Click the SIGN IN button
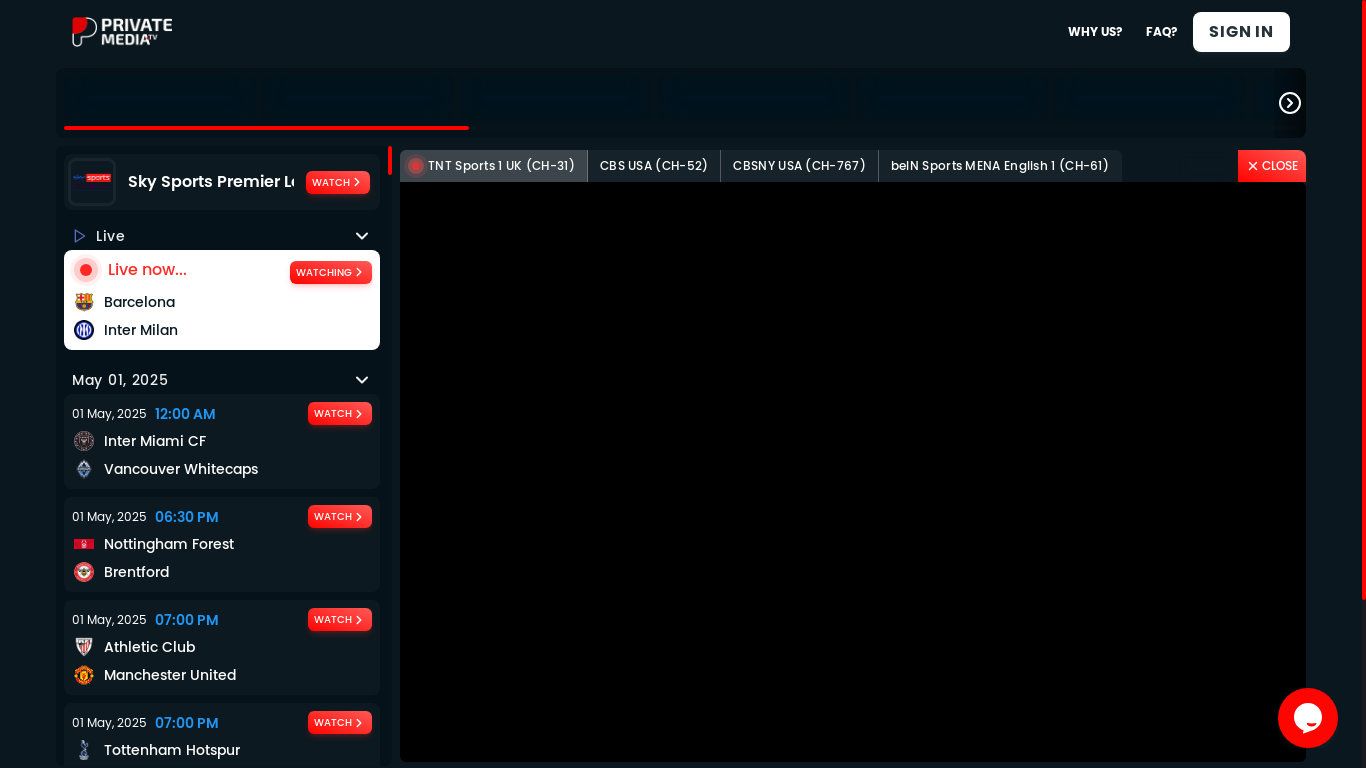Screen dimensions: 1366x768 (x=1241, y=32)
